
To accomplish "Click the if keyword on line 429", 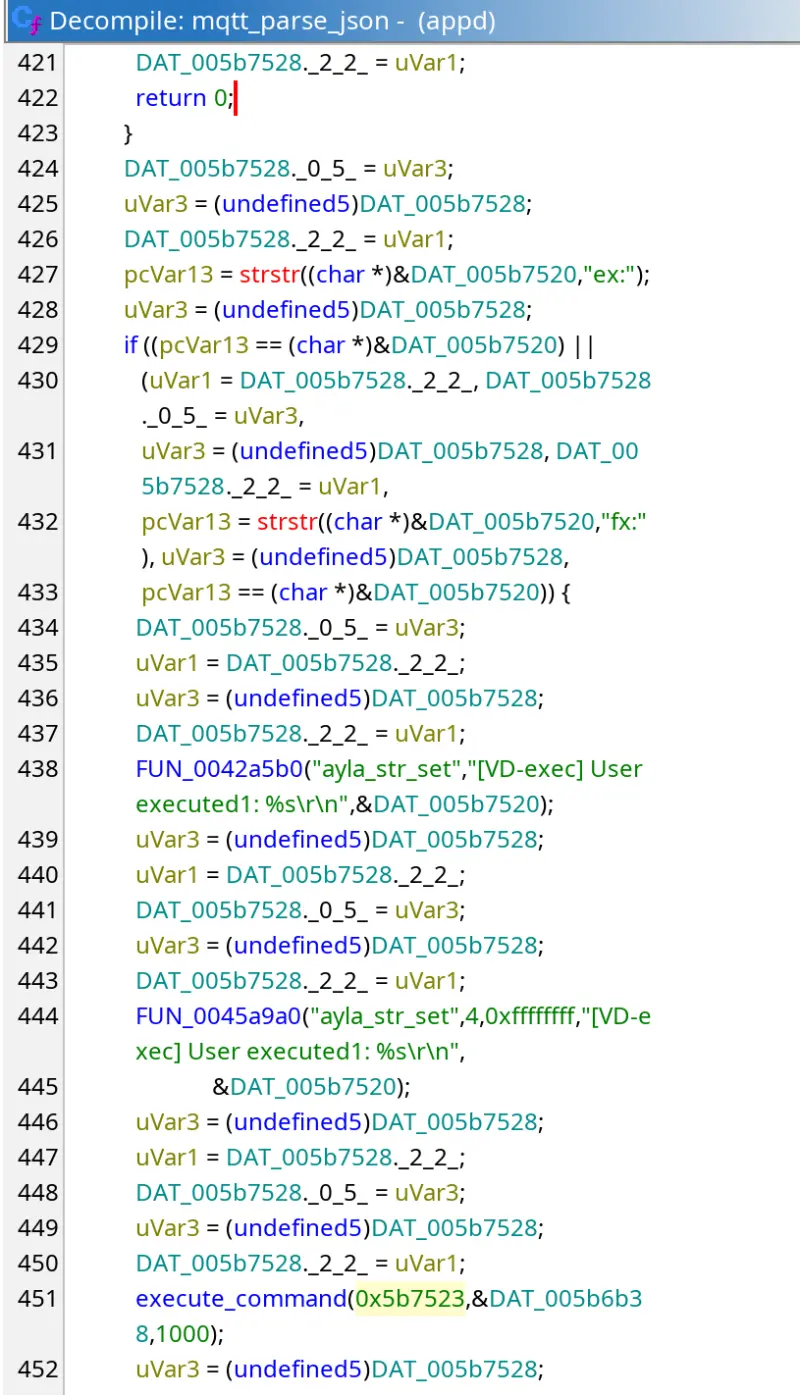I will click(130, 345).
